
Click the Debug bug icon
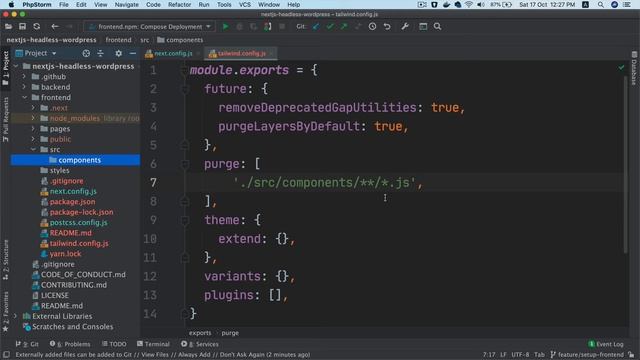240,27
